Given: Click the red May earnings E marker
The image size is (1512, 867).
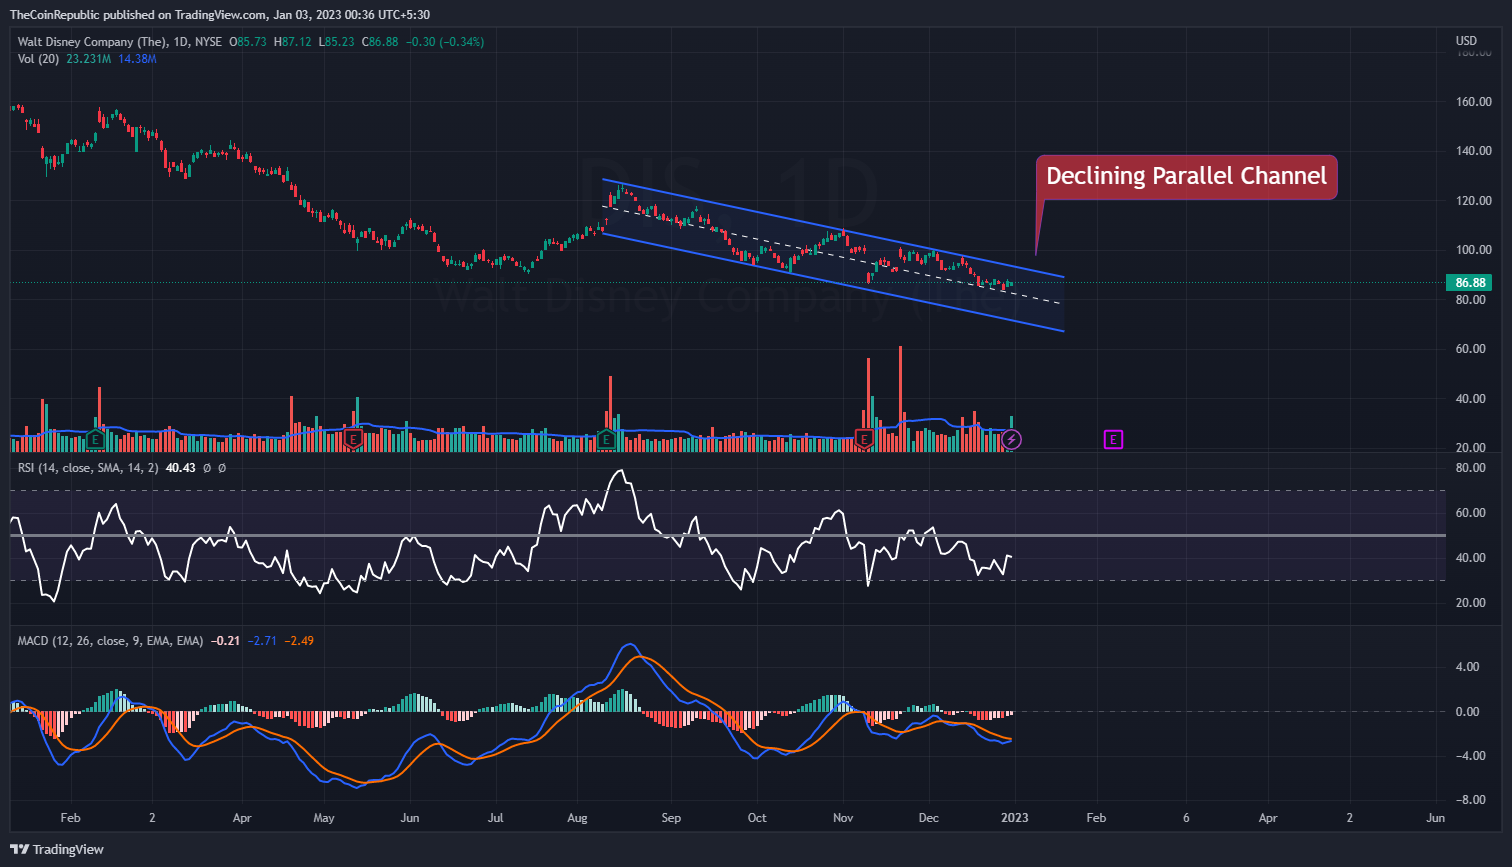Looking at the screenshot, I should pyautogui.click(x=352, y=438).
